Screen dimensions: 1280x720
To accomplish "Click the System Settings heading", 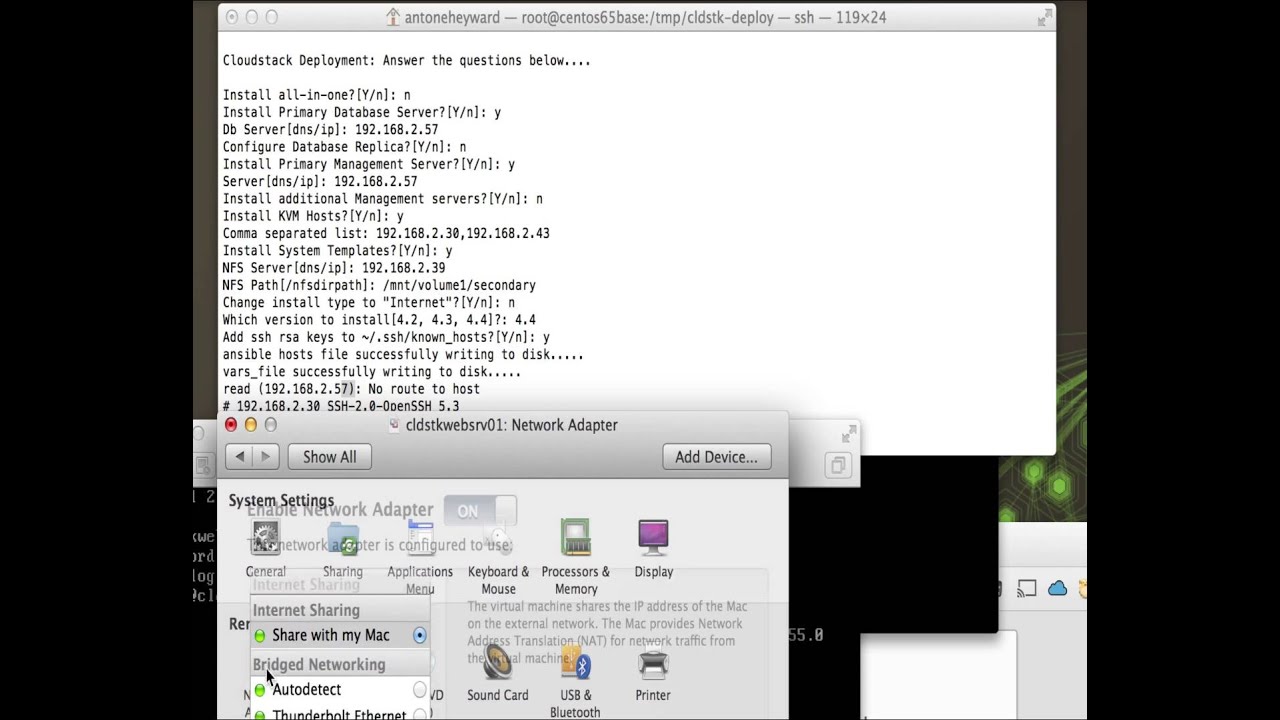I will [x=281, y=500].
